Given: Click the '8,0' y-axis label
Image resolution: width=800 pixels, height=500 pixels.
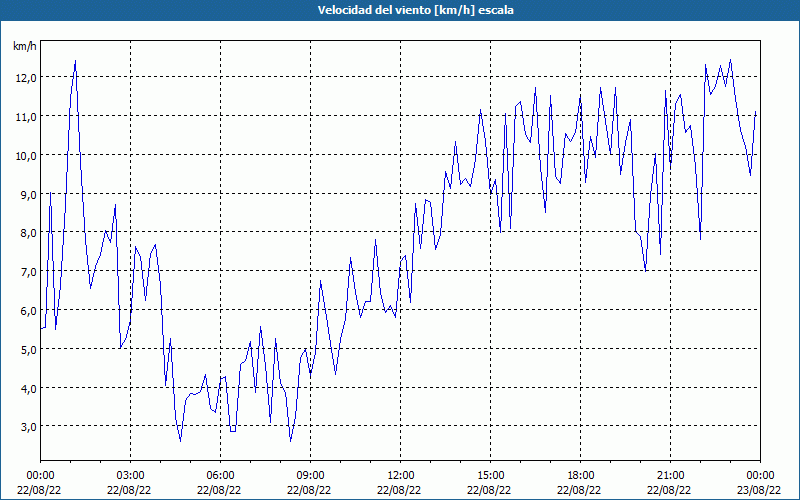Looking at the screenshot, I should [x=28, y=233].
